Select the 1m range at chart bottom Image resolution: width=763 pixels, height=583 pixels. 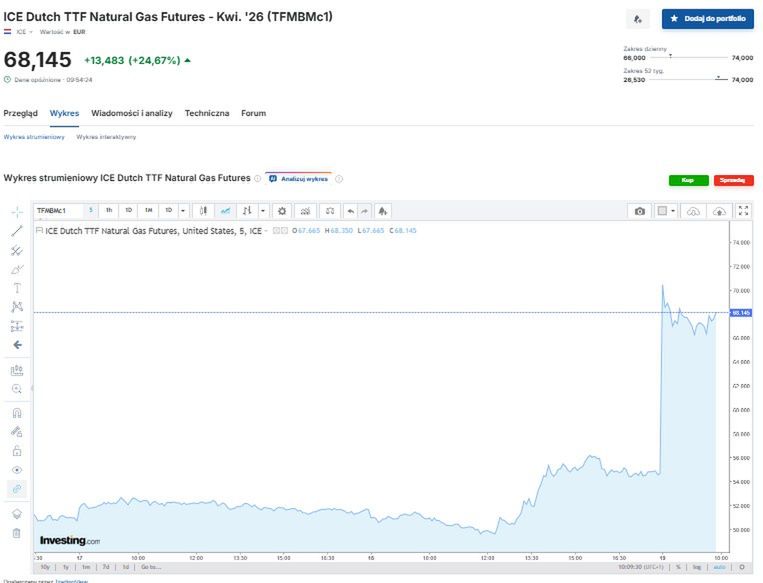tap(86, 567)
